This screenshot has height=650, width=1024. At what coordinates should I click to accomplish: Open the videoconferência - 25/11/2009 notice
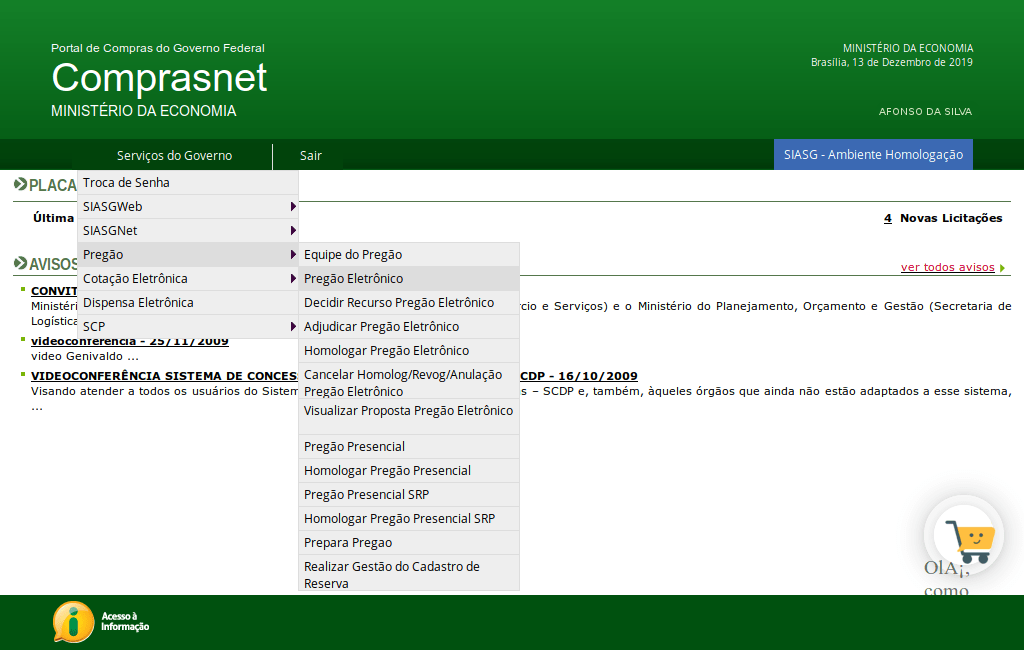click(130, 341)
